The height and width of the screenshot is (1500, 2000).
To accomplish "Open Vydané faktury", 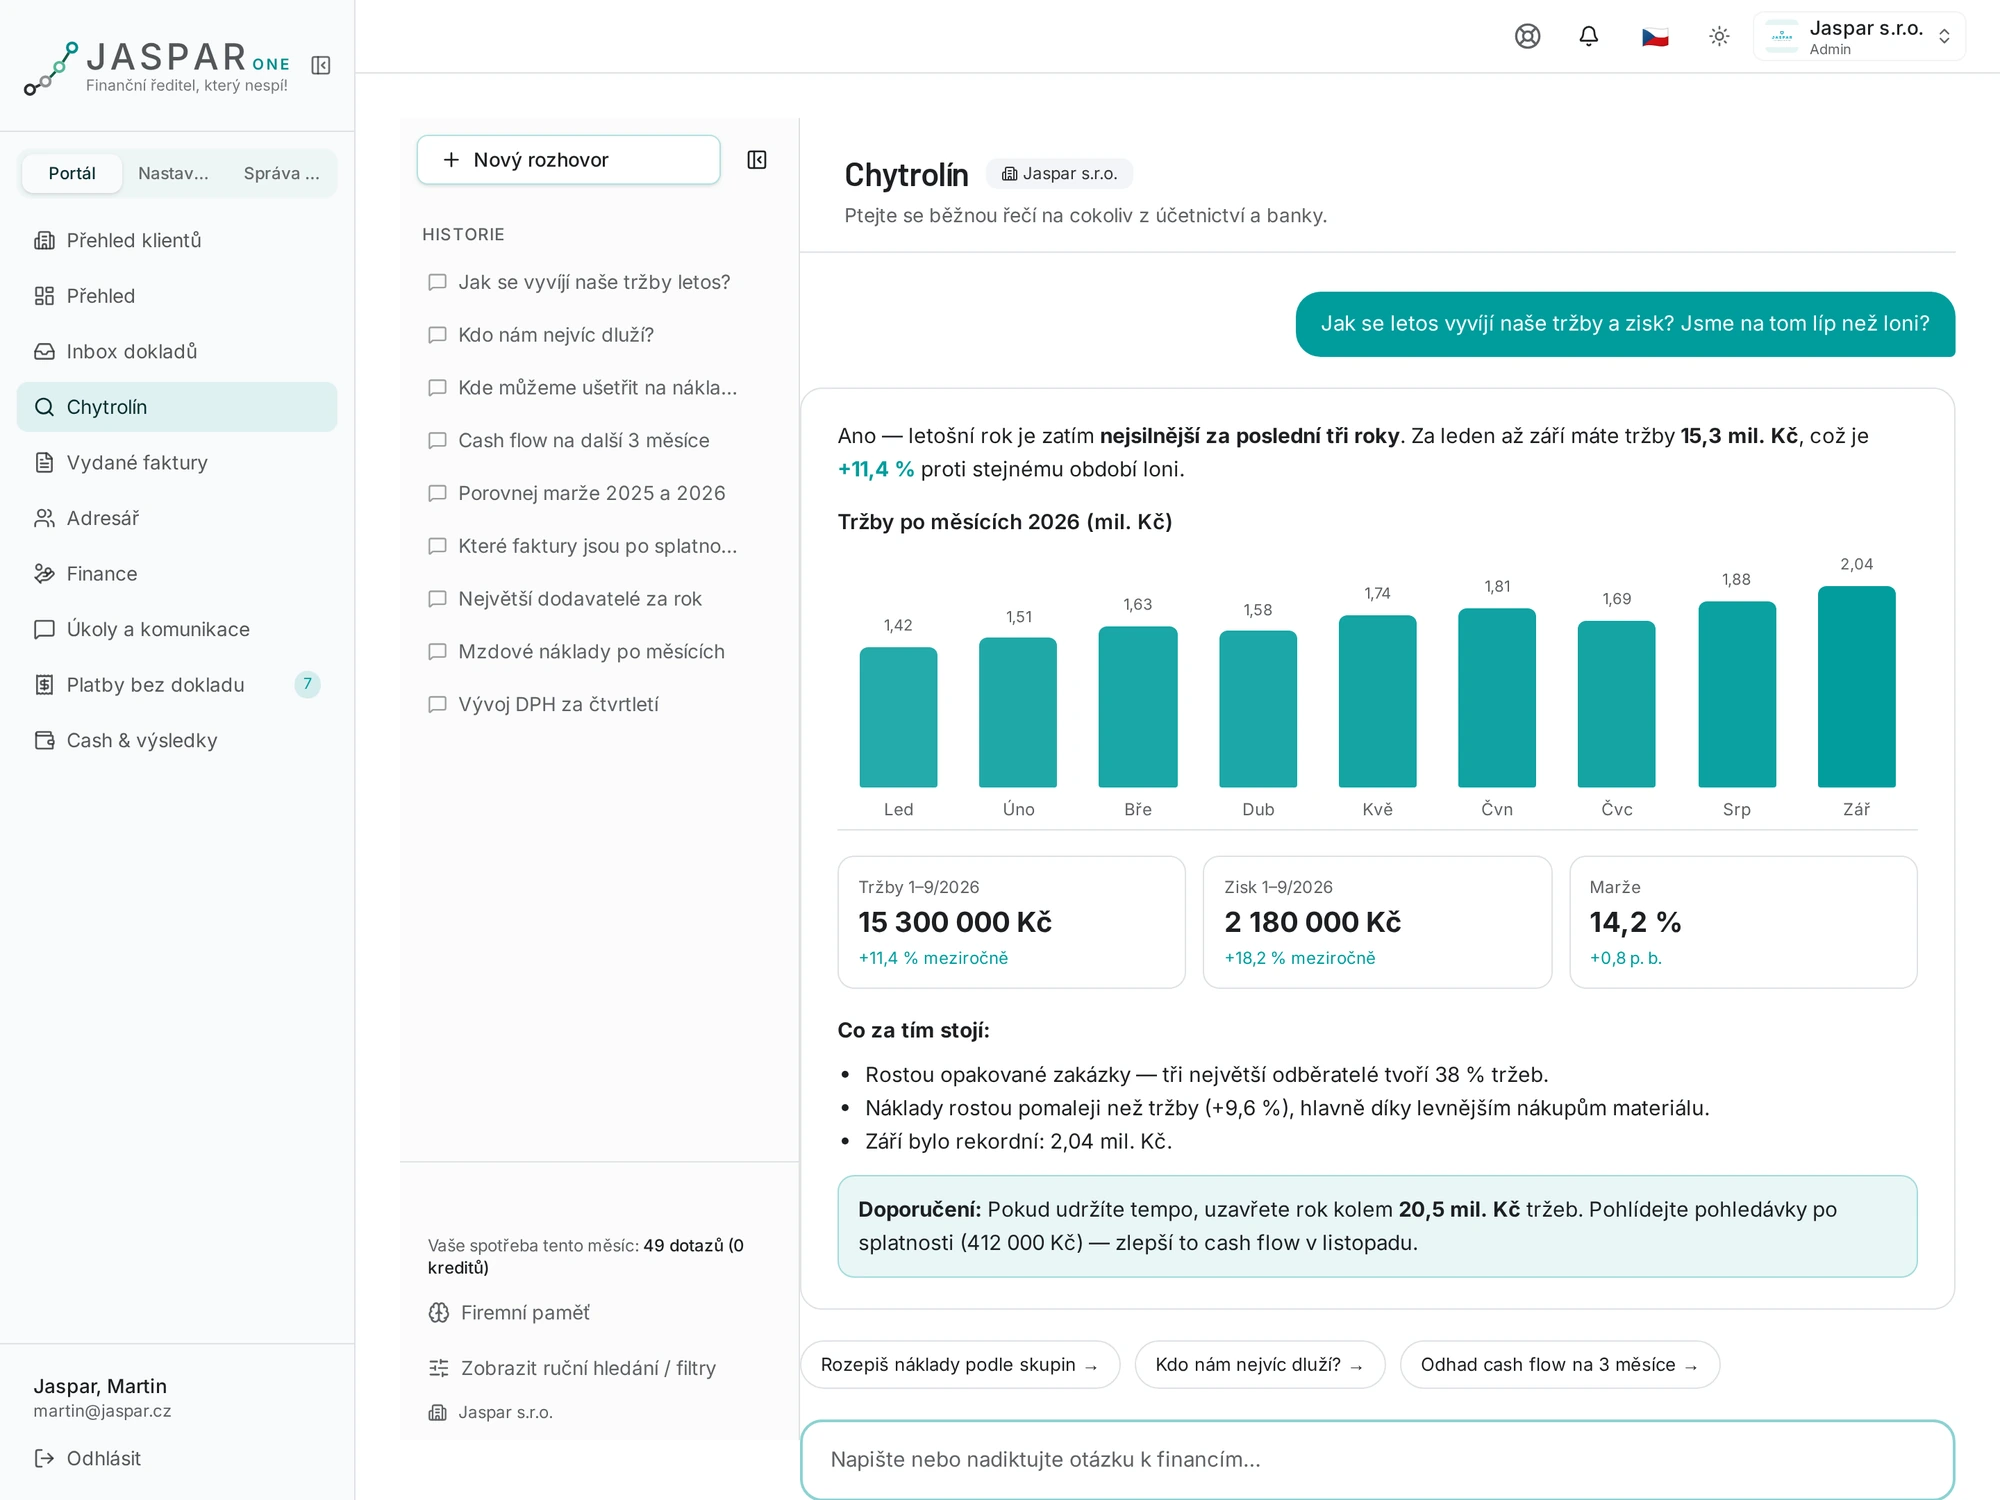I will 177,462.
